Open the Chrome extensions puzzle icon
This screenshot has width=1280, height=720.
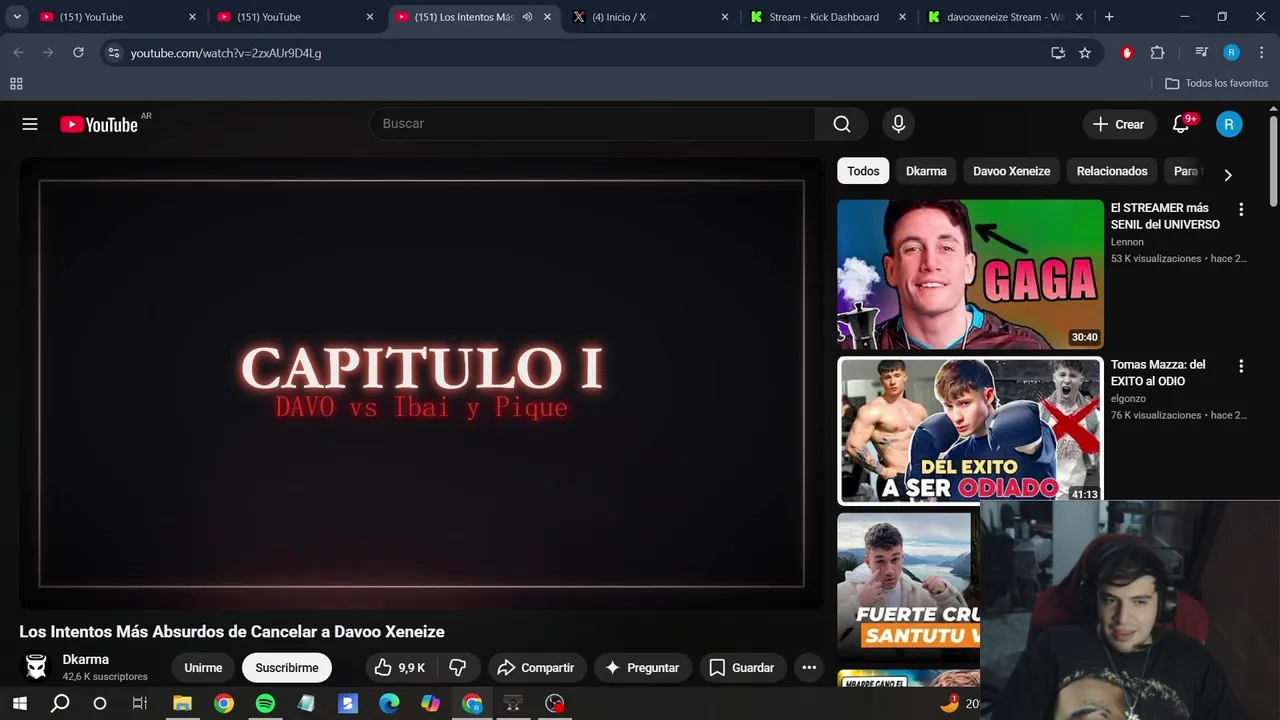[1158, 53]
